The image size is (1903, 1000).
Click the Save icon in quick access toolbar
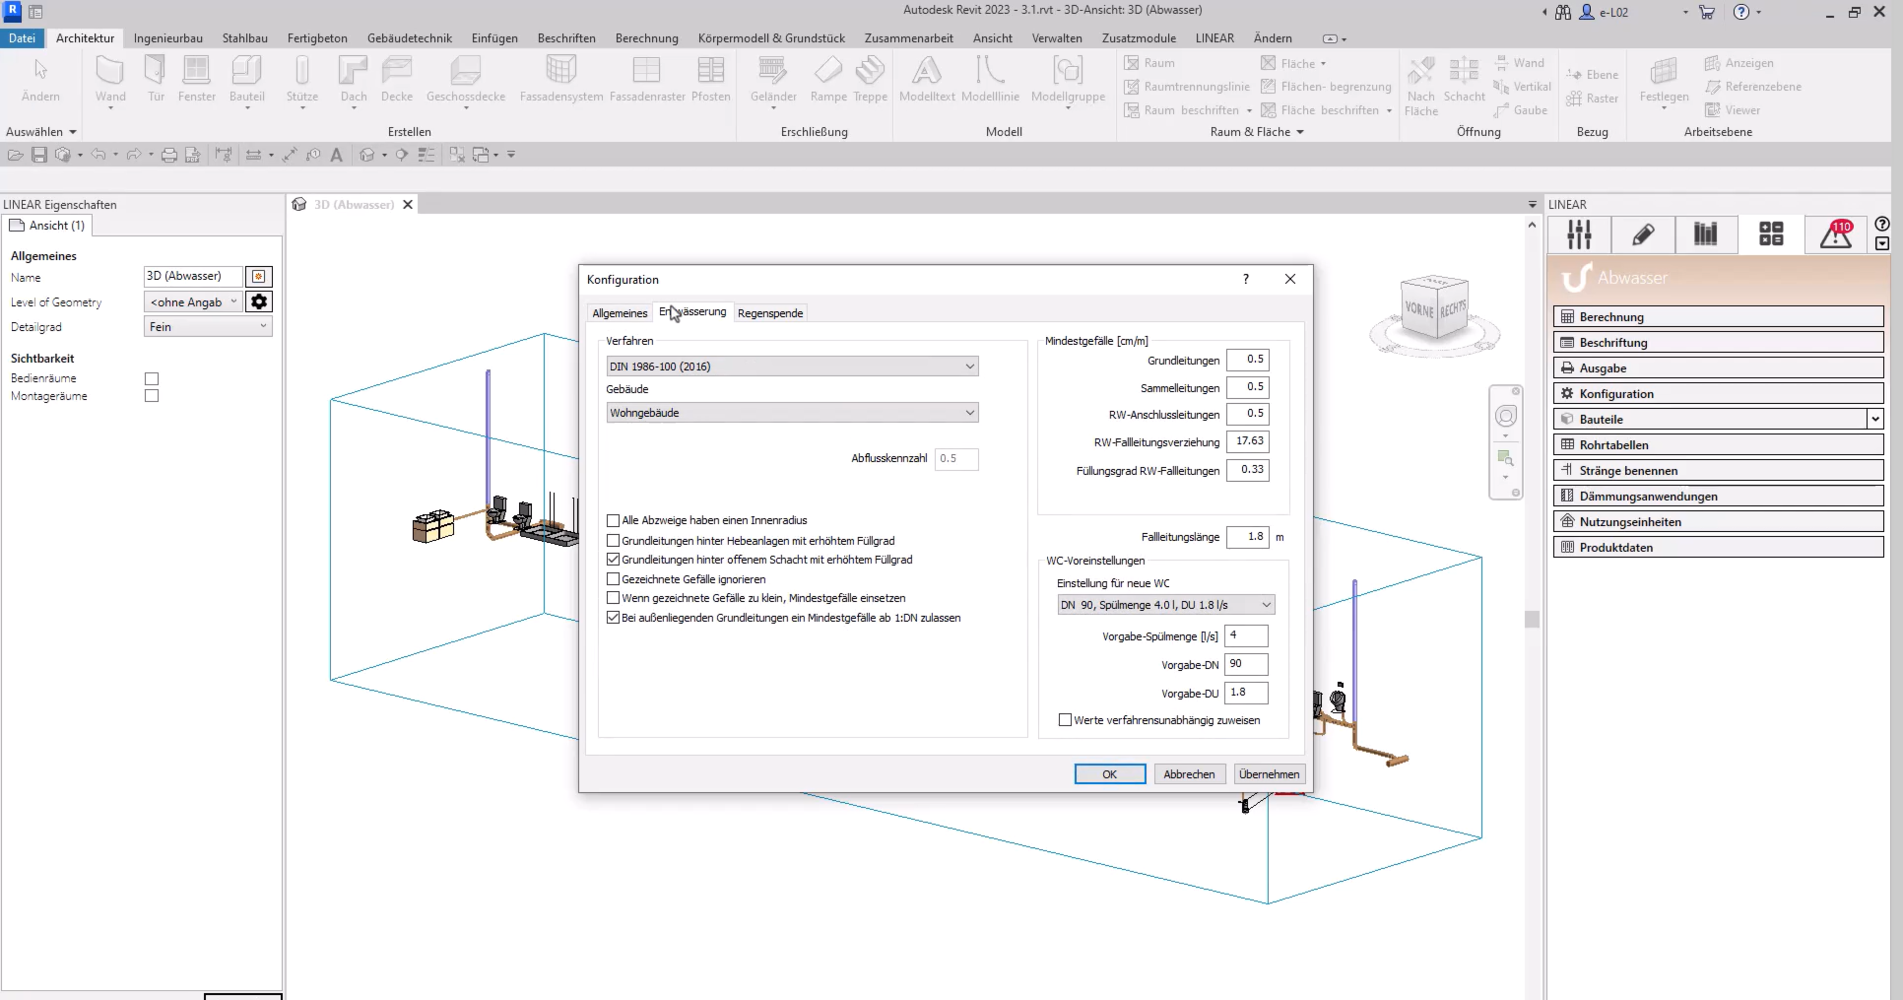(x=39, y=155)
